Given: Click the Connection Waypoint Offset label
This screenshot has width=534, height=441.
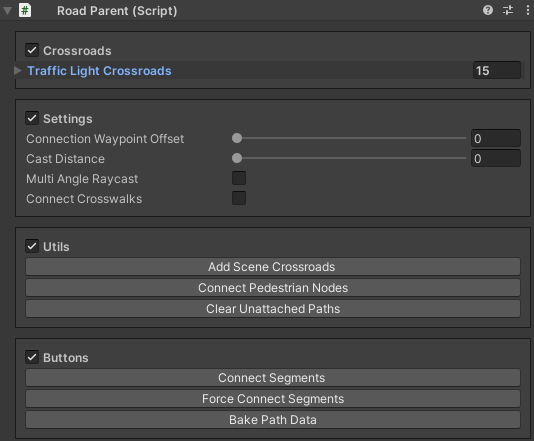Looking at the screenshot, I should [x=105, y=139].
